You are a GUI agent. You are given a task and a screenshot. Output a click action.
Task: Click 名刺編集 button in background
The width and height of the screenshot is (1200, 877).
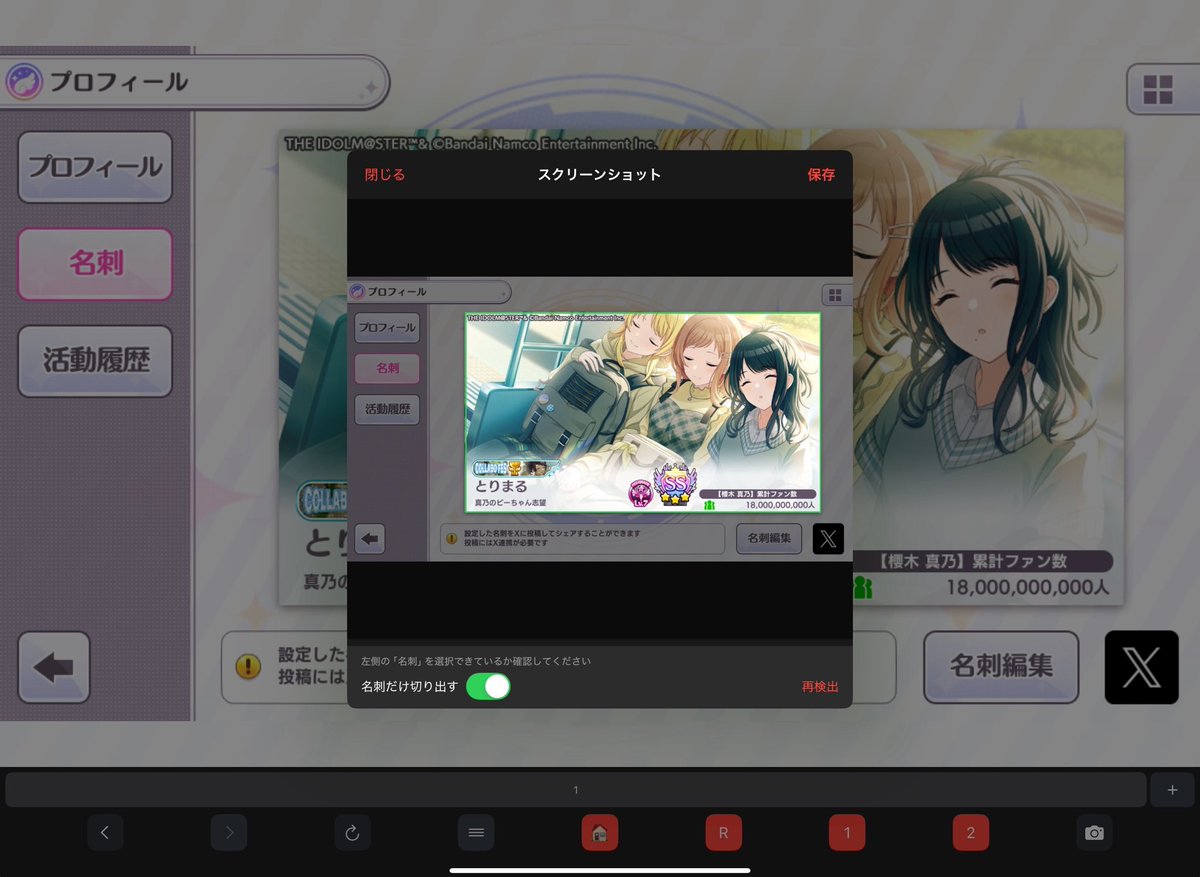[1001, 667]
